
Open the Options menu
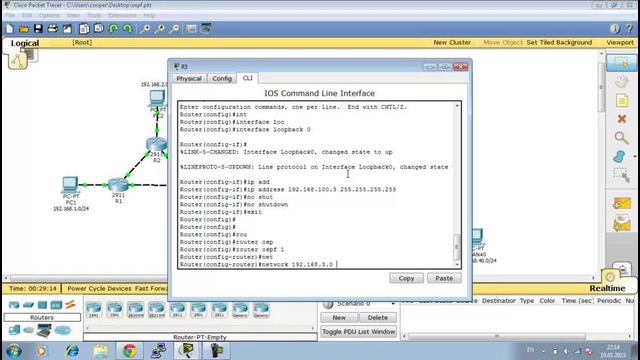tap(49, 15)
